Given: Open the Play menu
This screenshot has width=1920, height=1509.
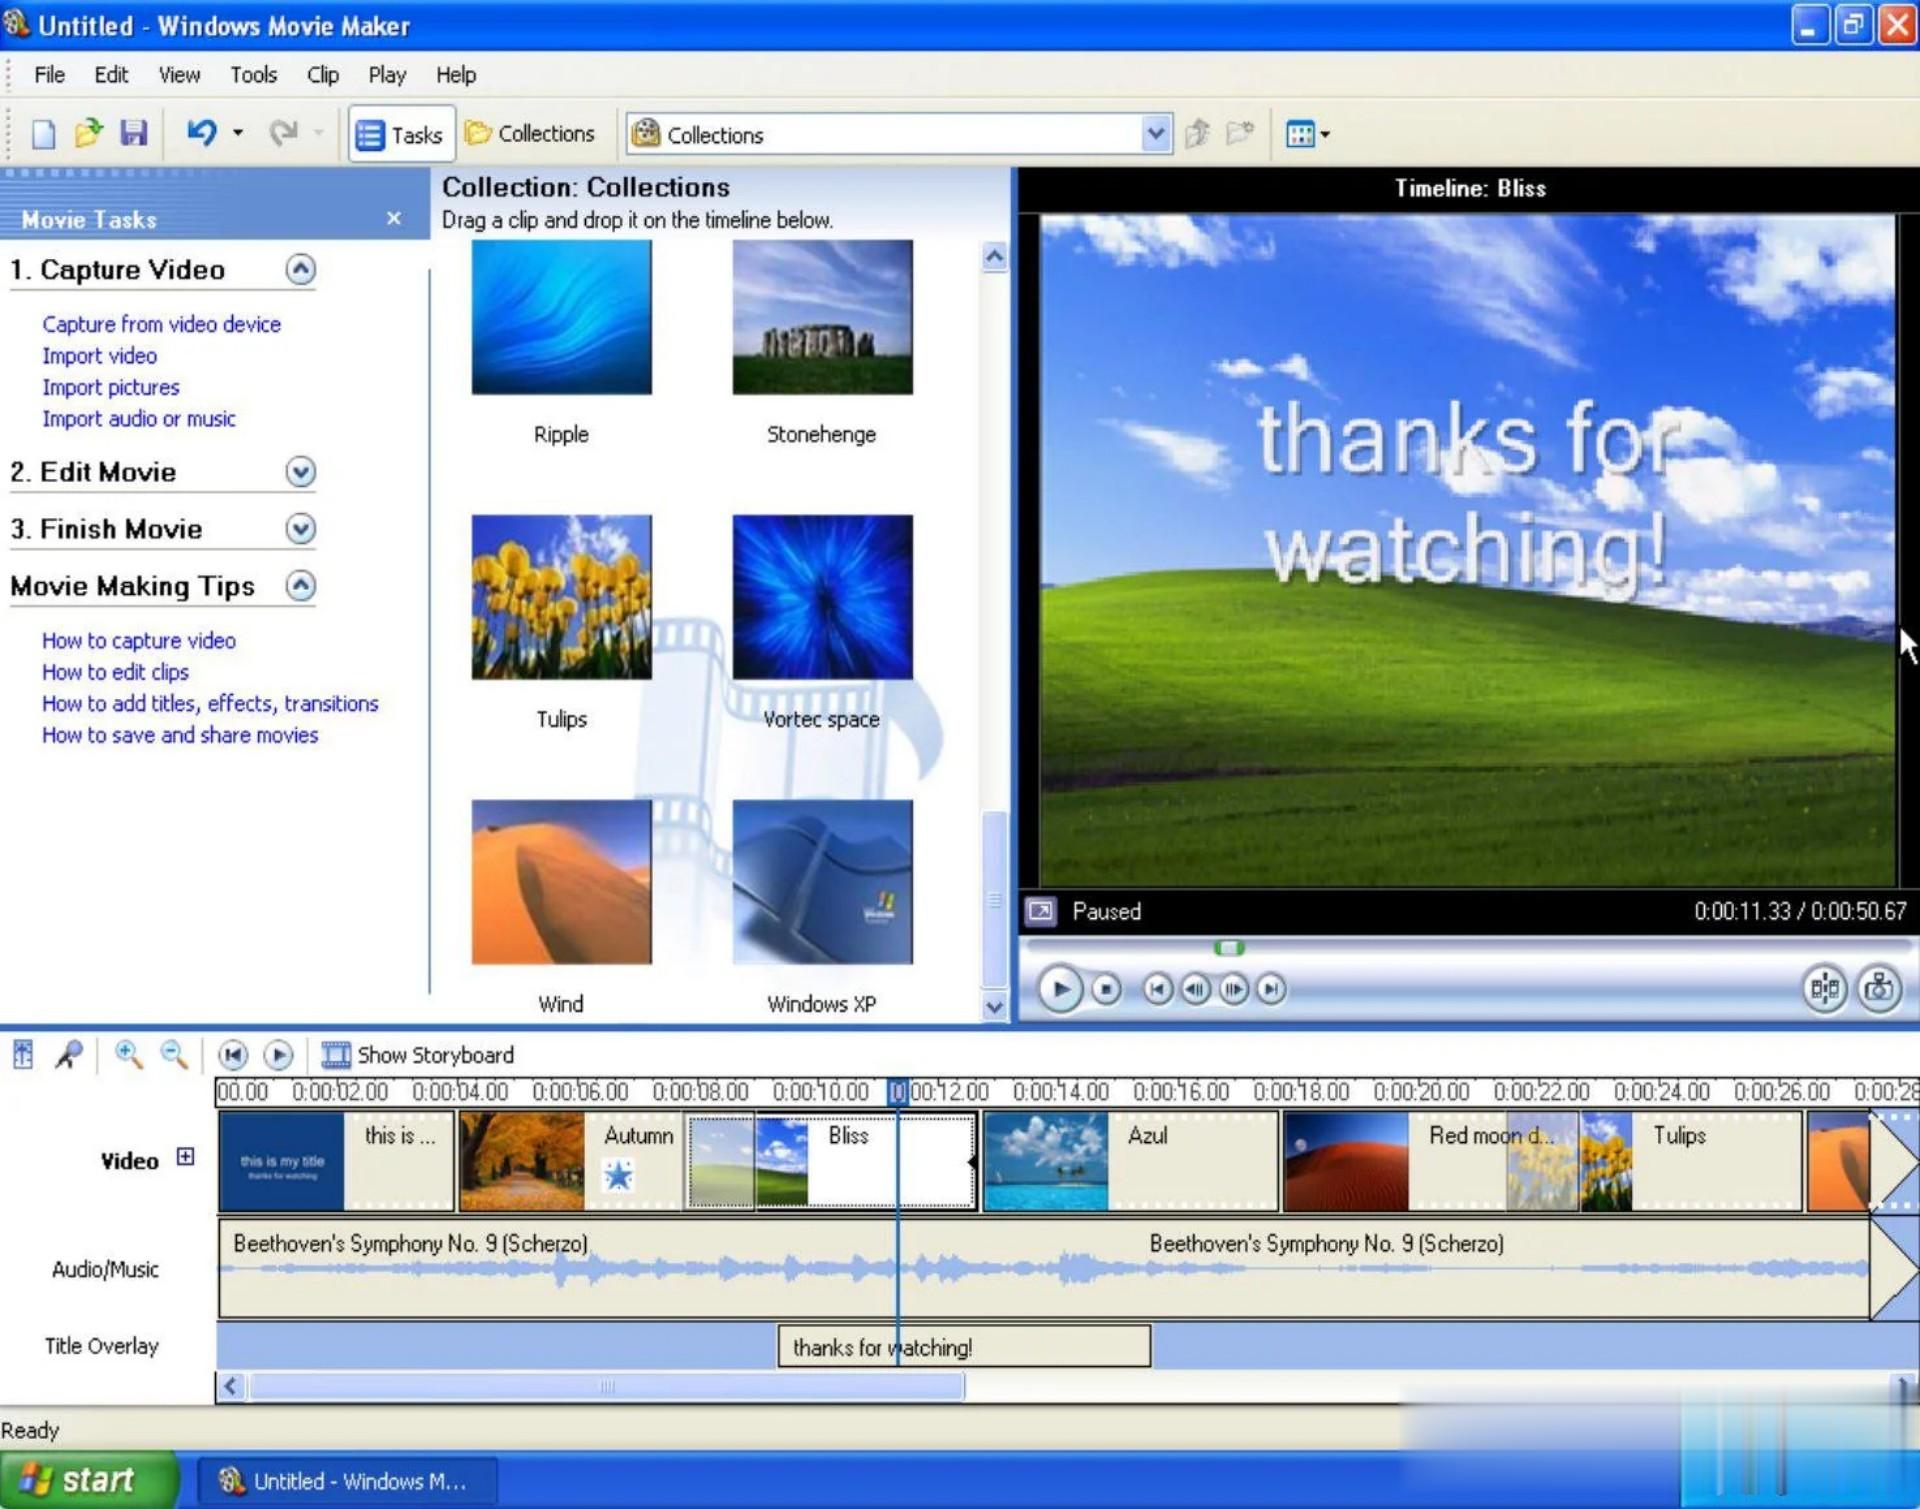Looking at the screenshot, I should (386, 75).
